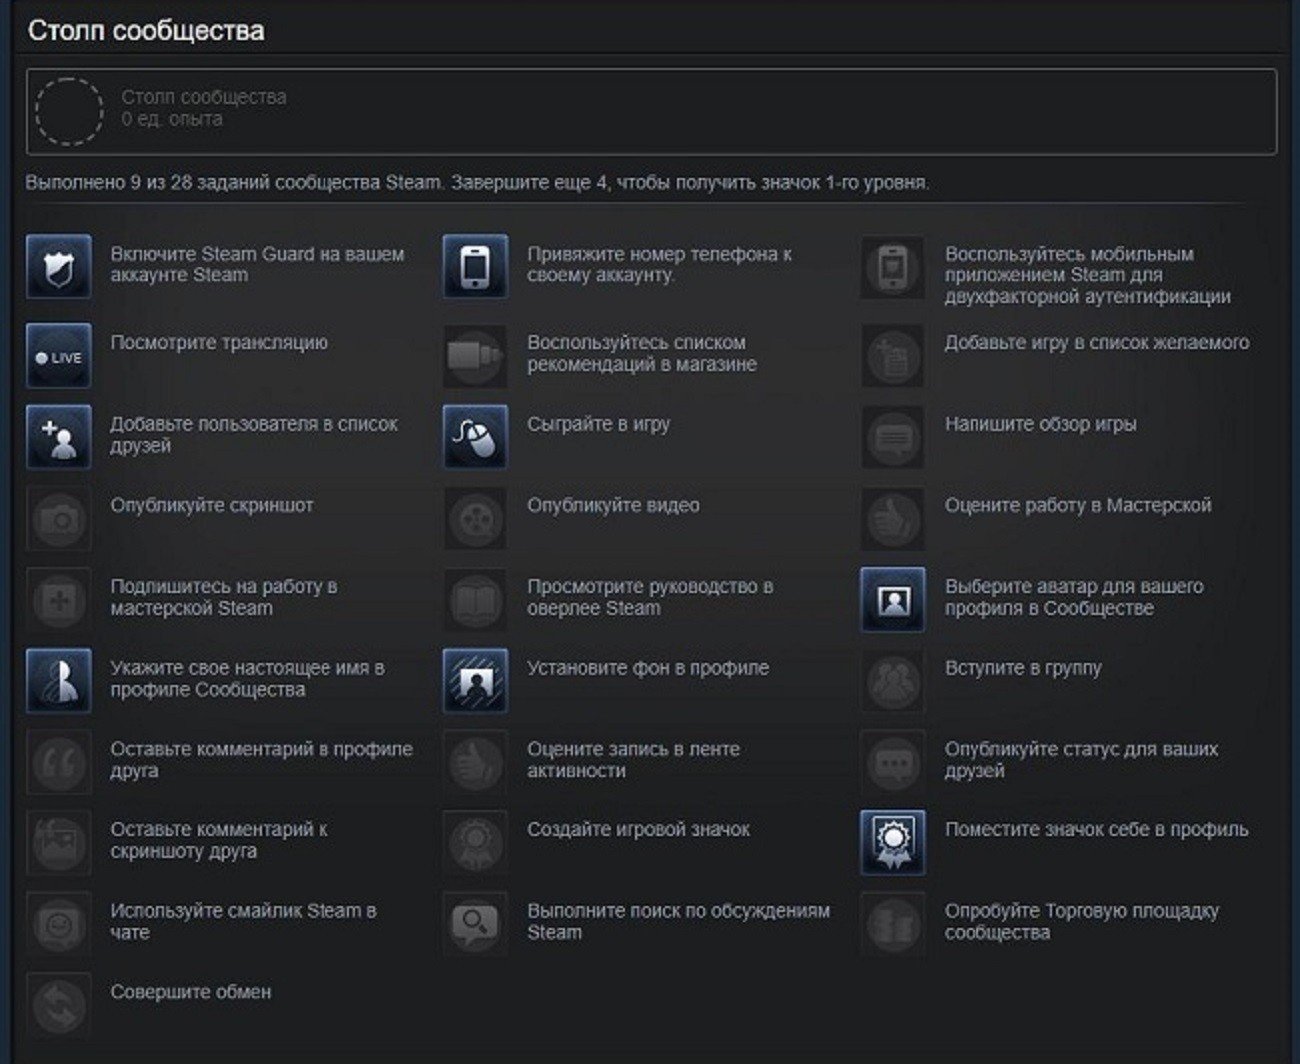
Task: Click the friends status speech bubble icon
Action: coord(893,761)
